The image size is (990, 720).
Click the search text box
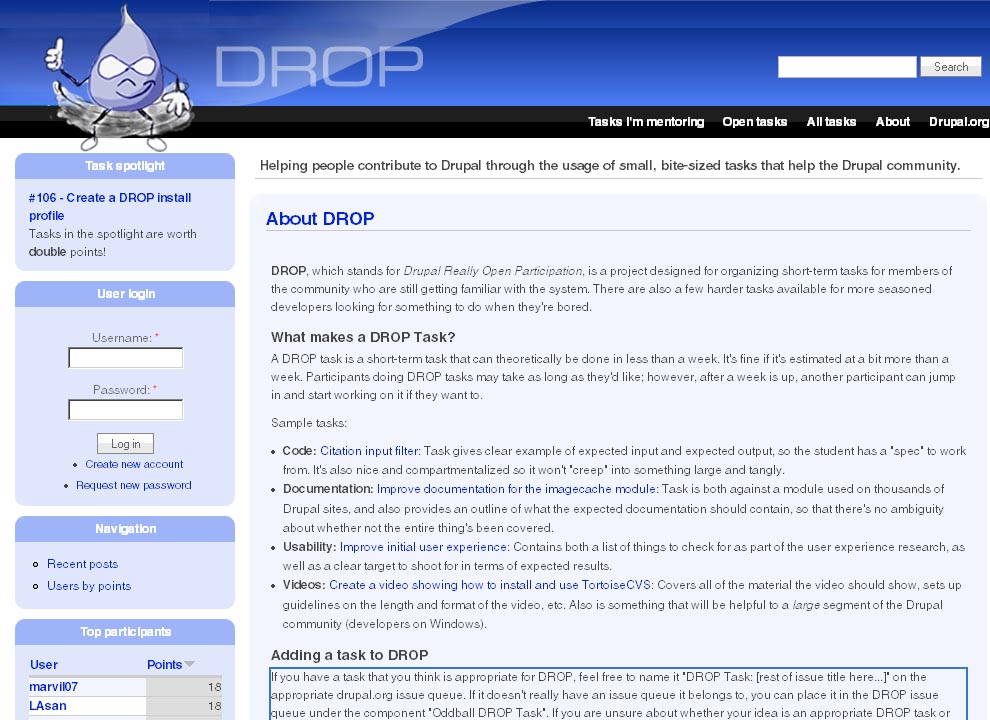pyautogui.click(x=846, y=66)
